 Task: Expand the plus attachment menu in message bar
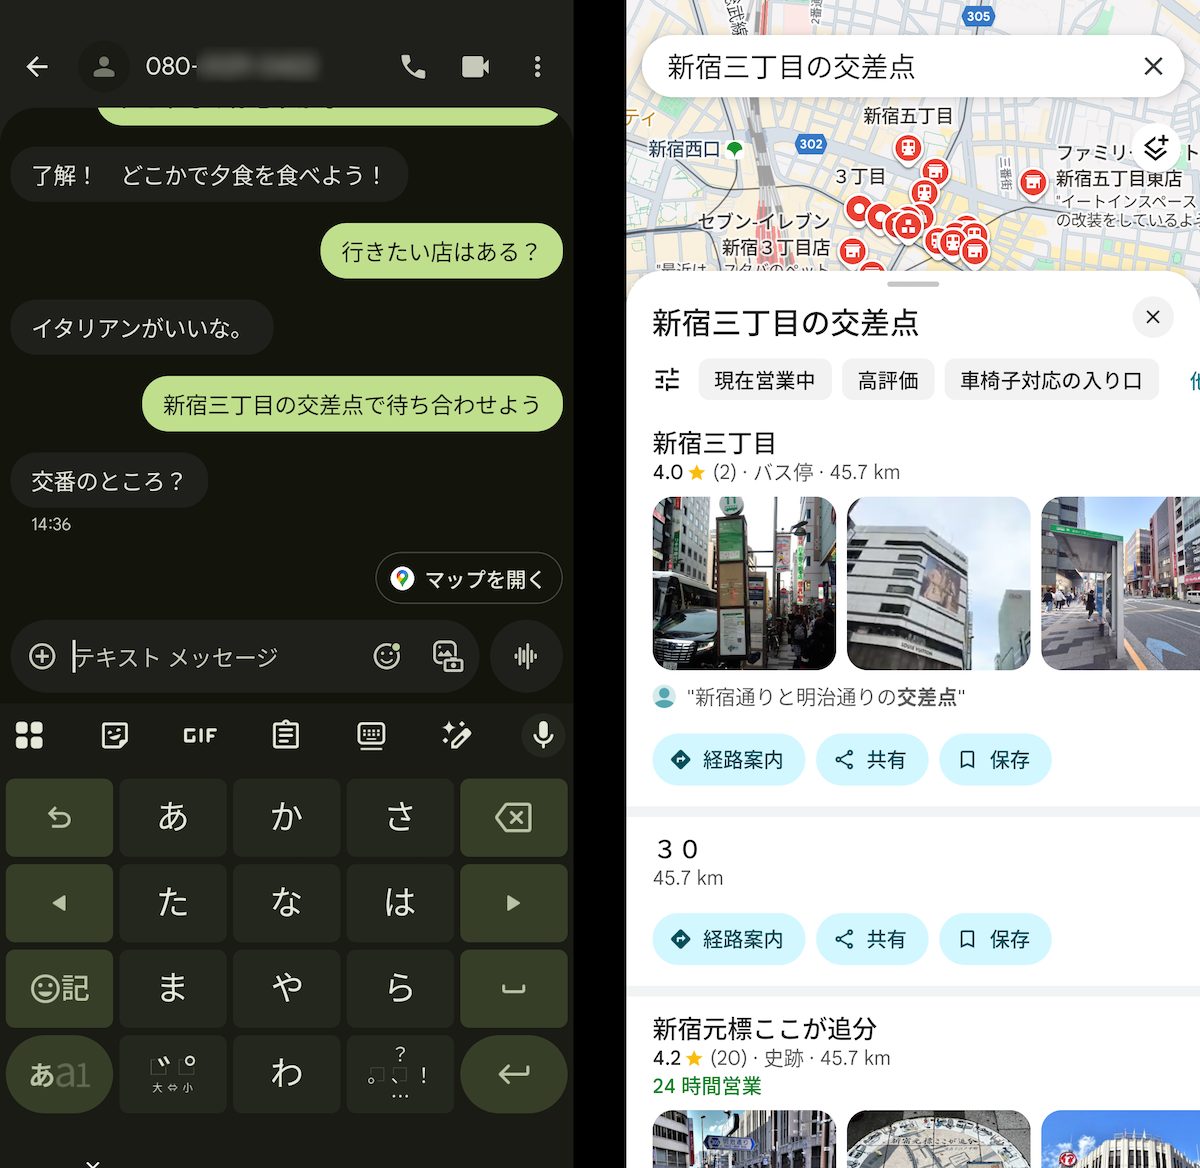click(x=42, y=656)
